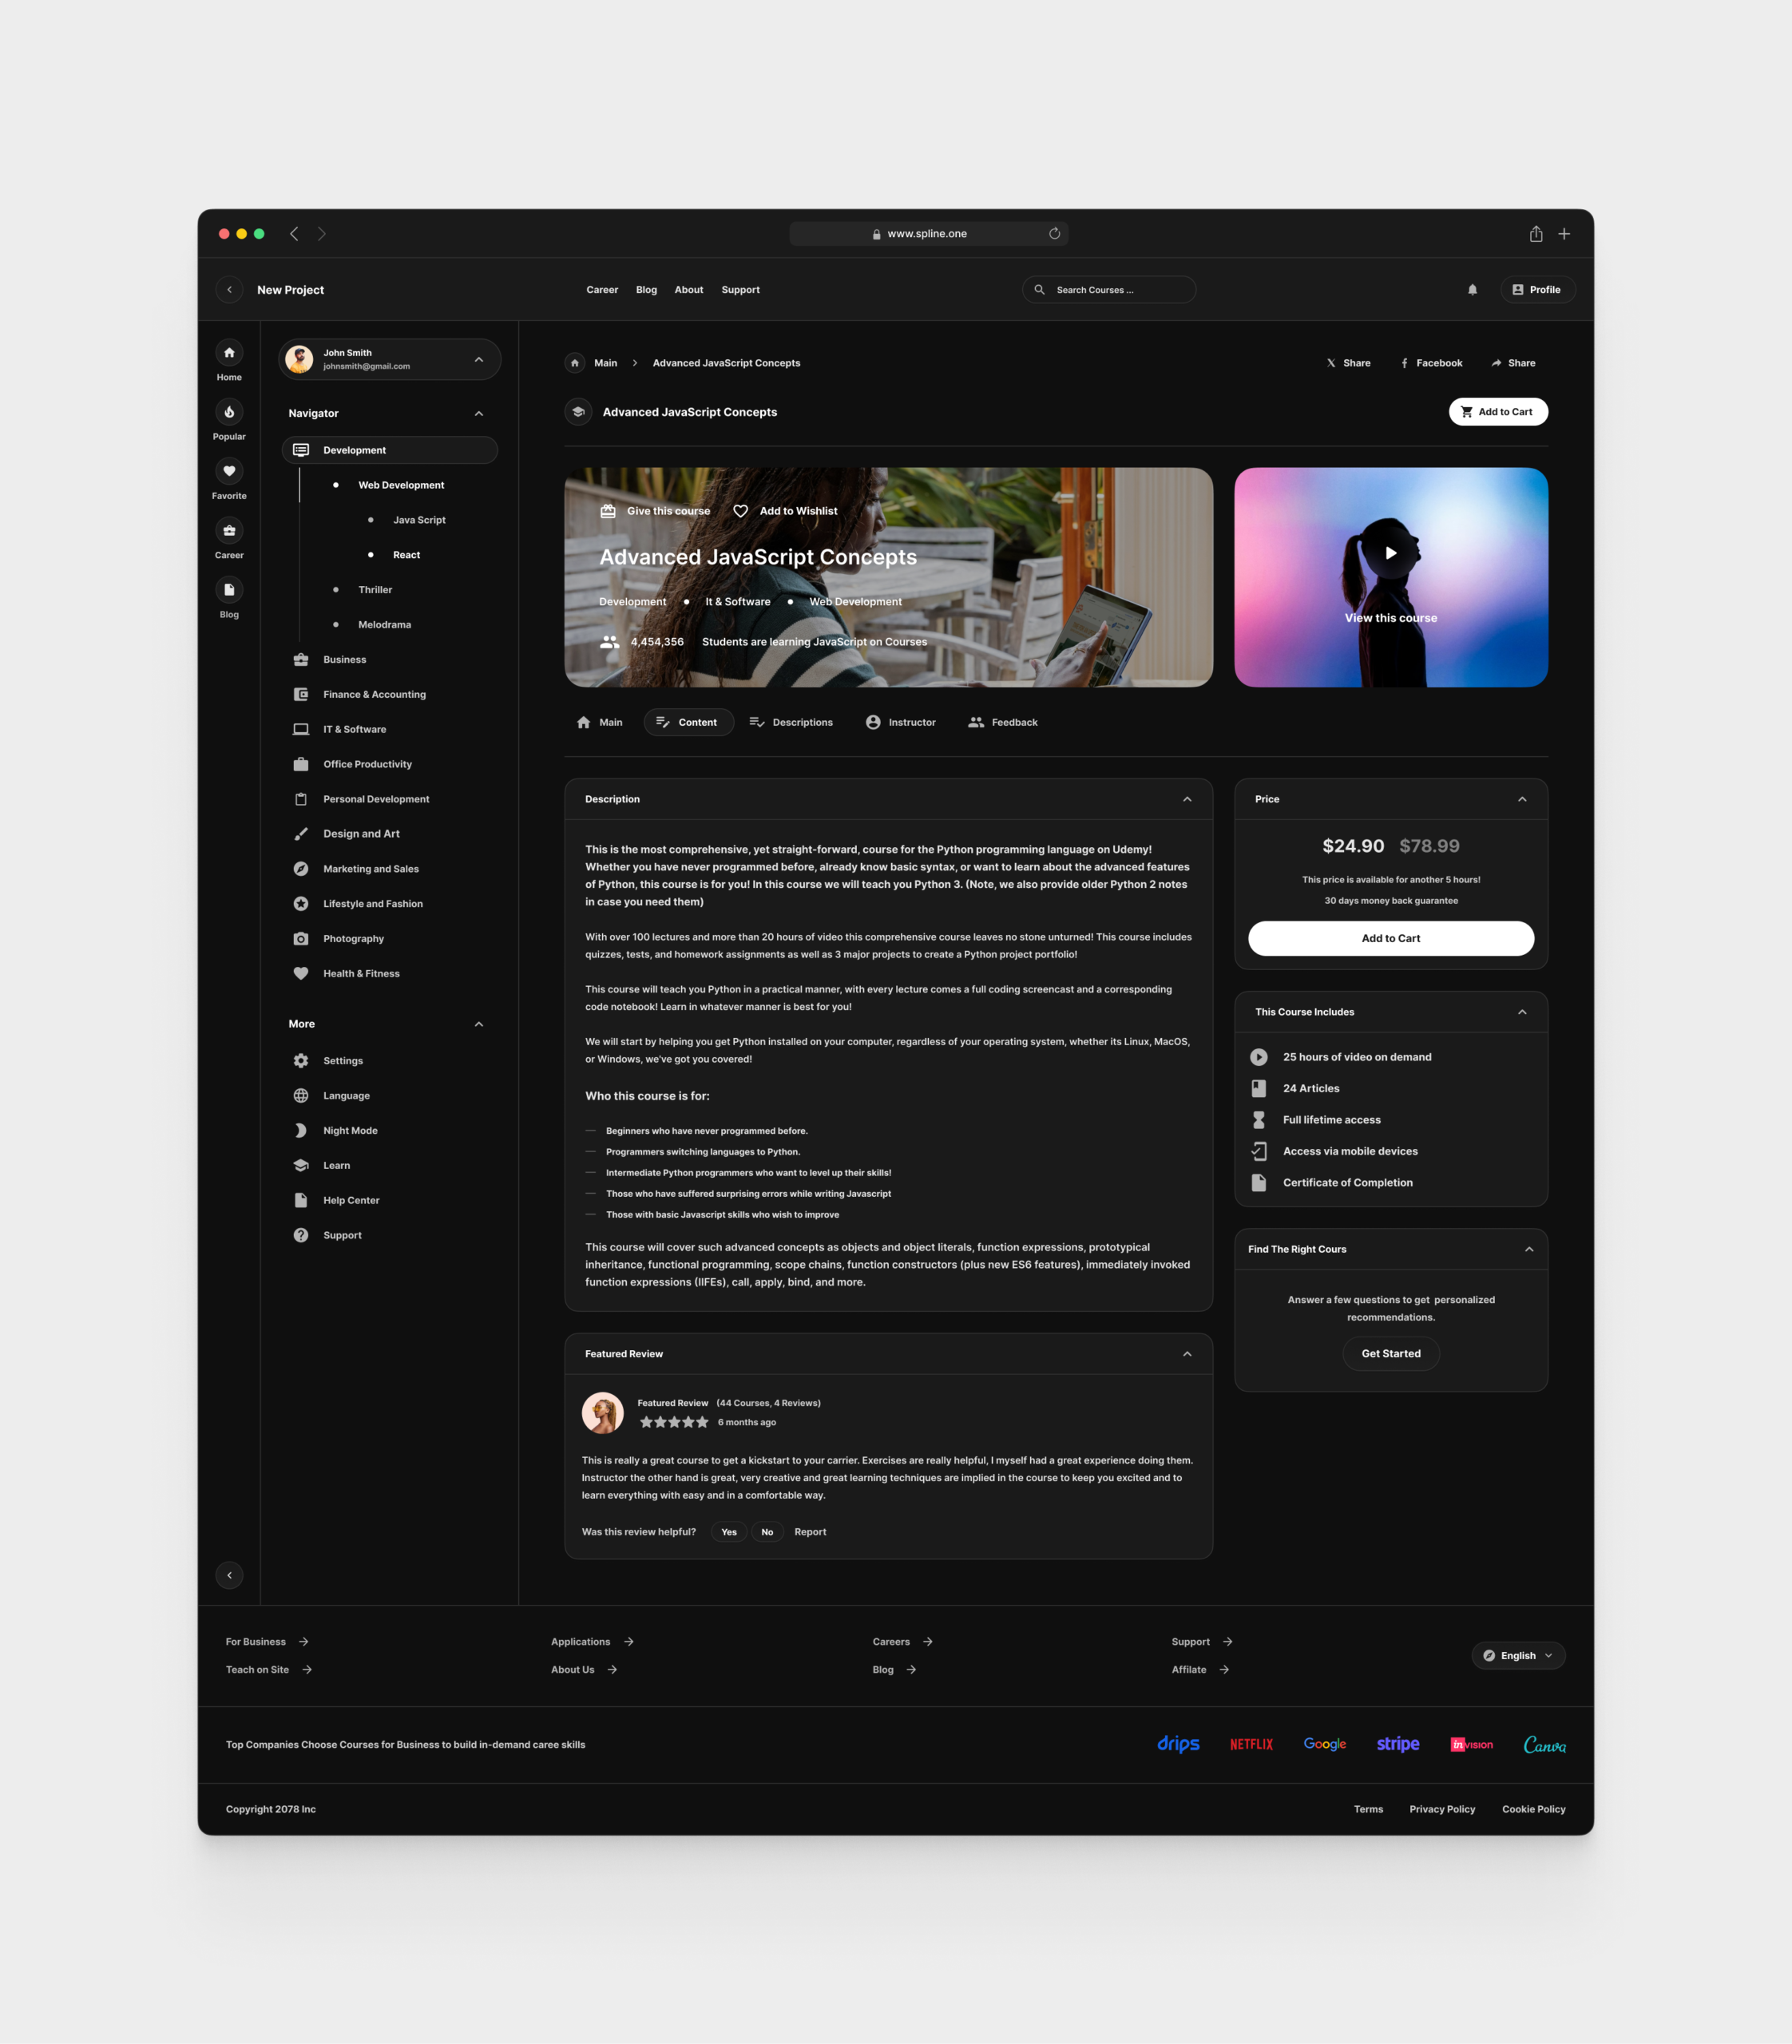Open About in top menu

click(x=689, y=290)
